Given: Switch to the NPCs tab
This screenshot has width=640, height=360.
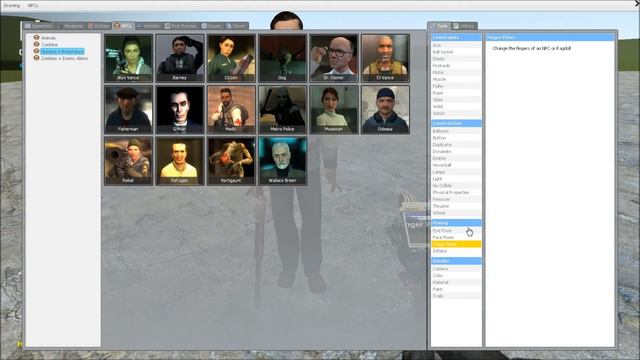Looking at the screenshot, I should click(x=123, y=26).
